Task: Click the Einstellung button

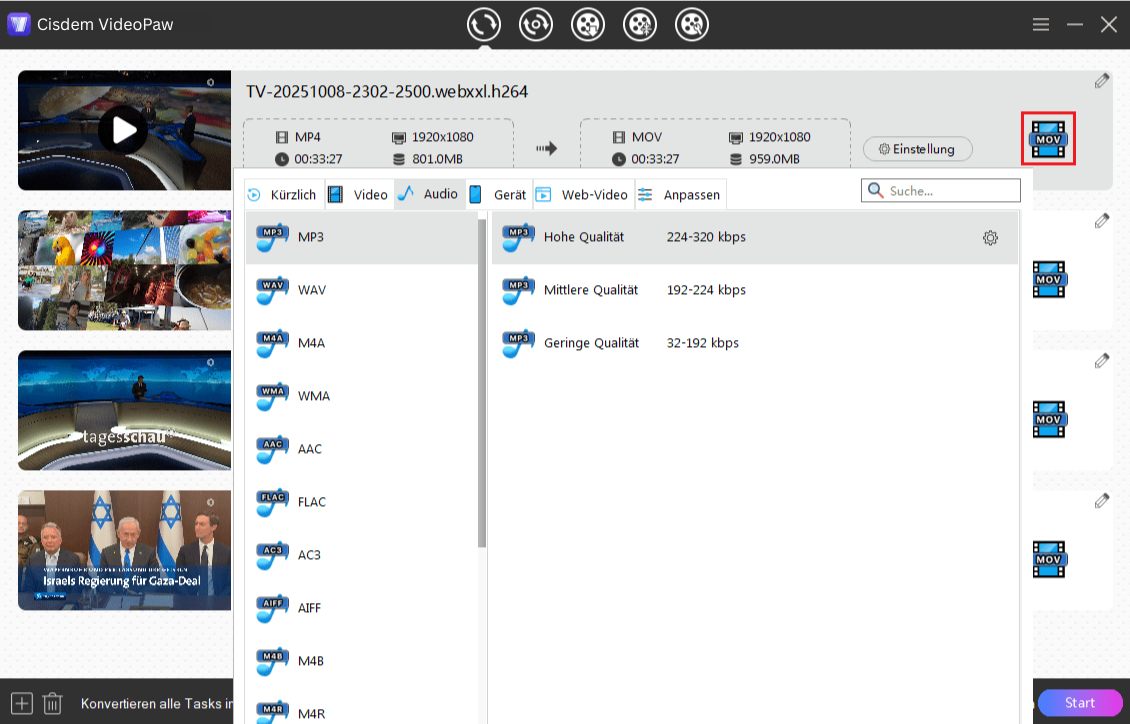Action: (917, 149)
